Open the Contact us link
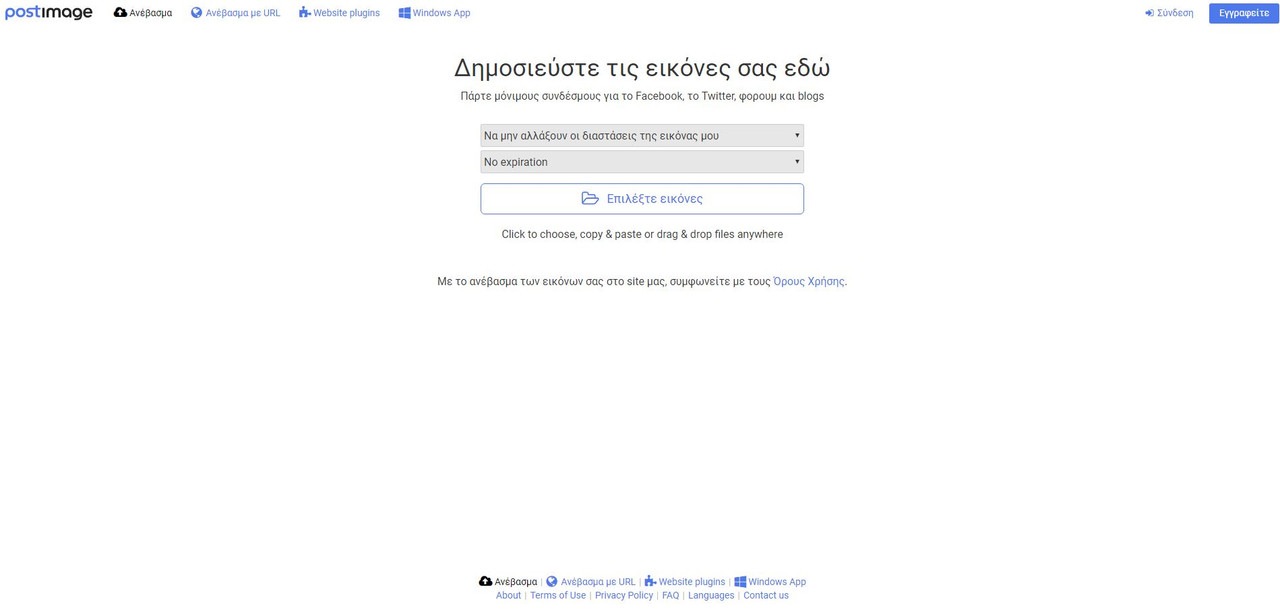 [x=766, y=596]
